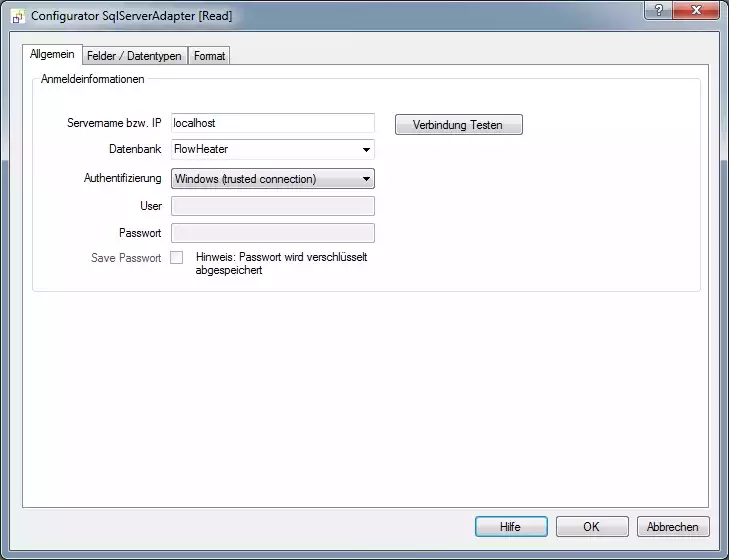This screenshot has height=560, width=729.
Task: Click the disabled Passwort text field
Action: coord(272,233)
